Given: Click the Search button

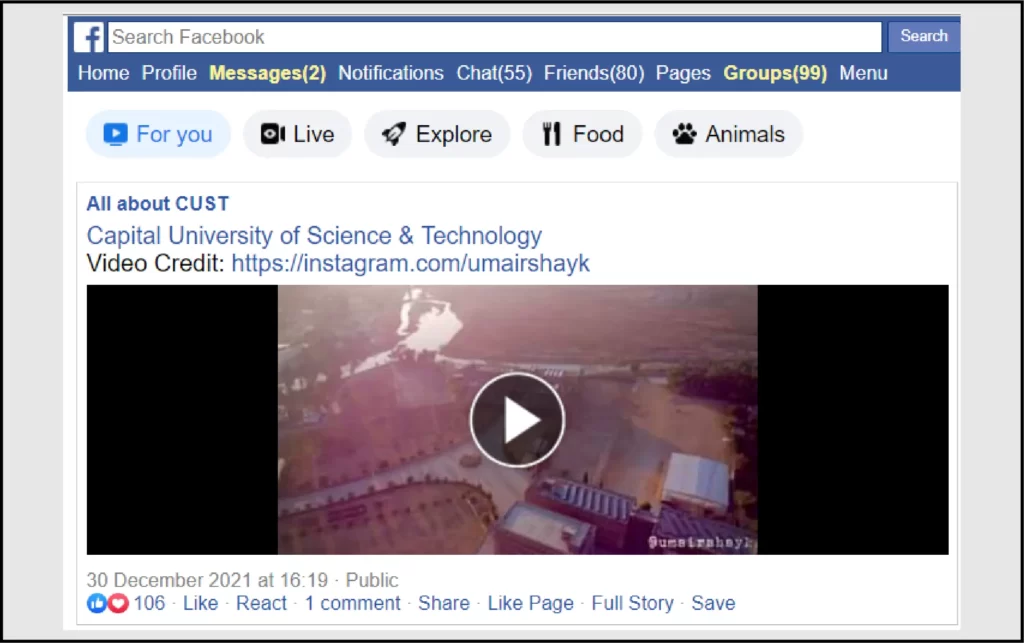Looking at the screenshot, I should pos(923,36).
